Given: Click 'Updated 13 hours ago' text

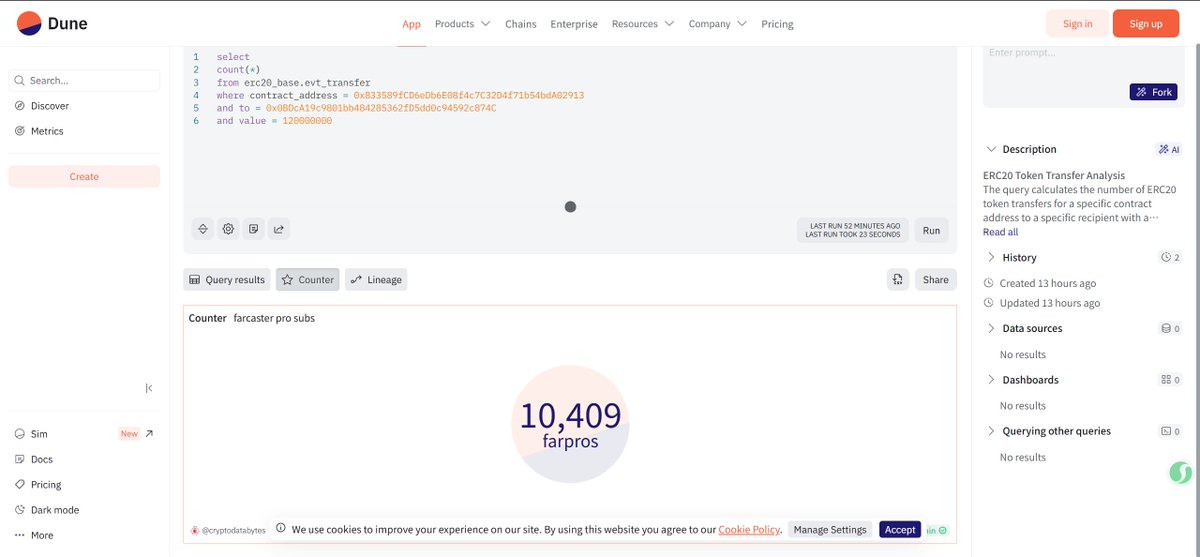Looking at the screenshot, I should (1049, 303).
